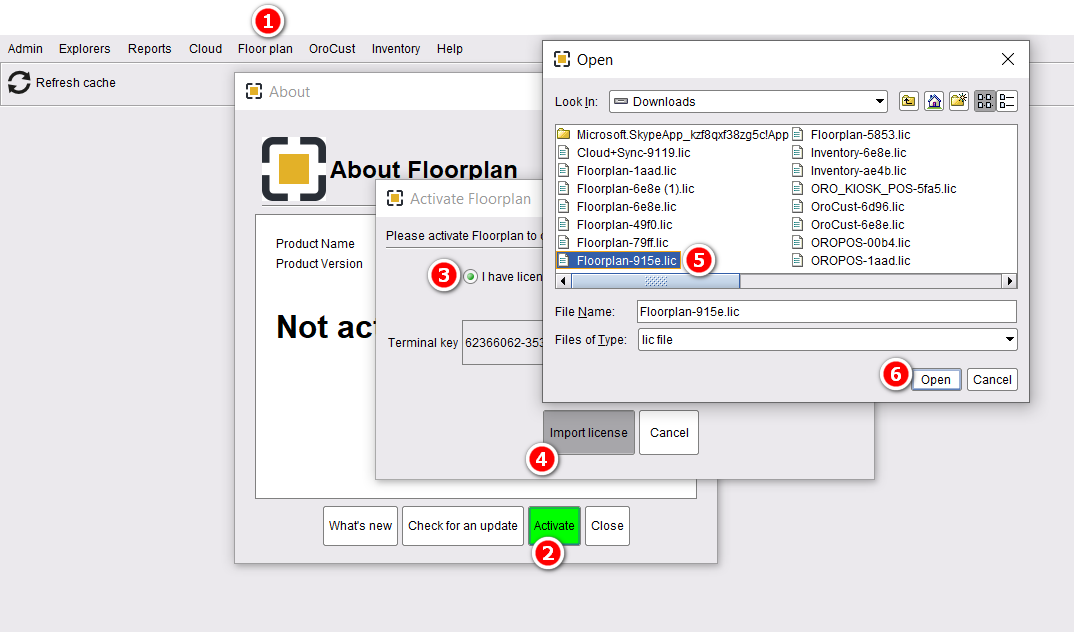
Task: Cancel the Open file dialog
Action: [x=992, y=379]
